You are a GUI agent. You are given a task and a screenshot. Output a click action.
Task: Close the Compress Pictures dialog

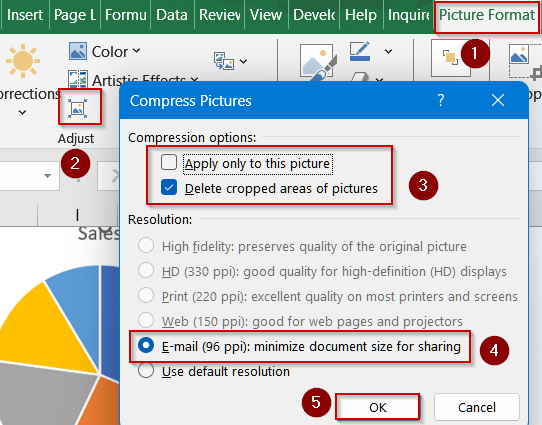(x=498, y=101)
